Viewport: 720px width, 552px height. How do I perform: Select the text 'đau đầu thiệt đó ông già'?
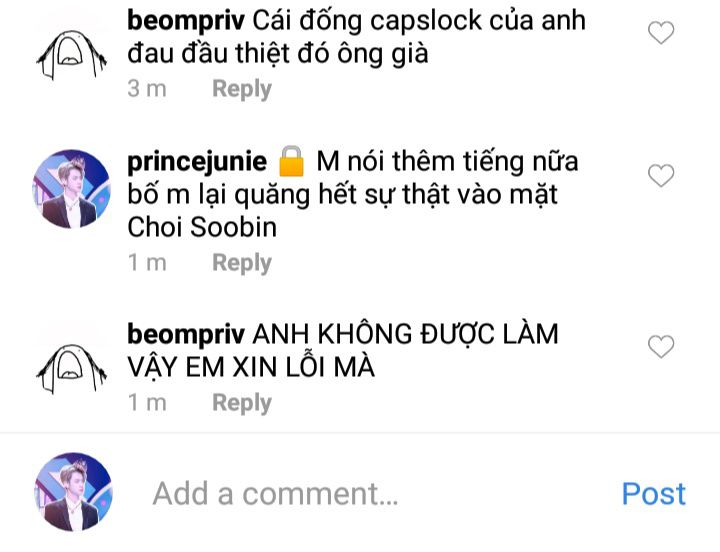point(278,53)
